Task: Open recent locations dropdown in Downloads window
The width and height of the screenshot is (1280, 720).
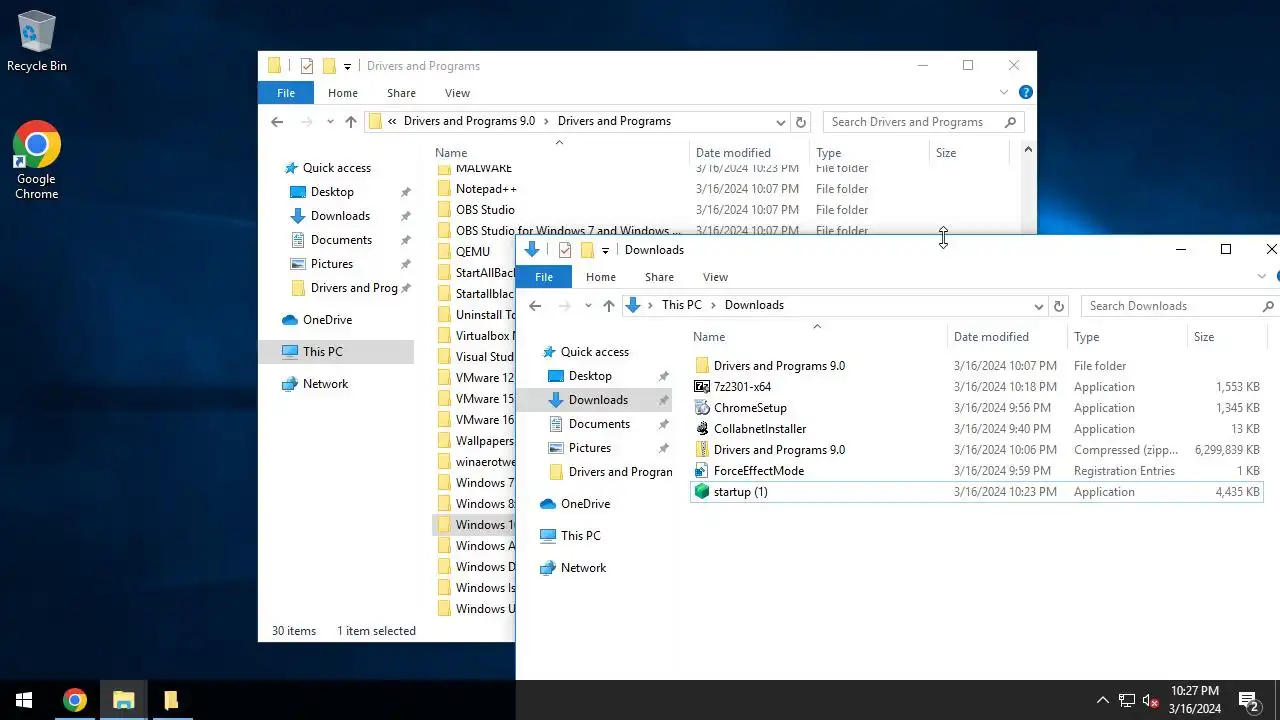Action: pos(588,306)
